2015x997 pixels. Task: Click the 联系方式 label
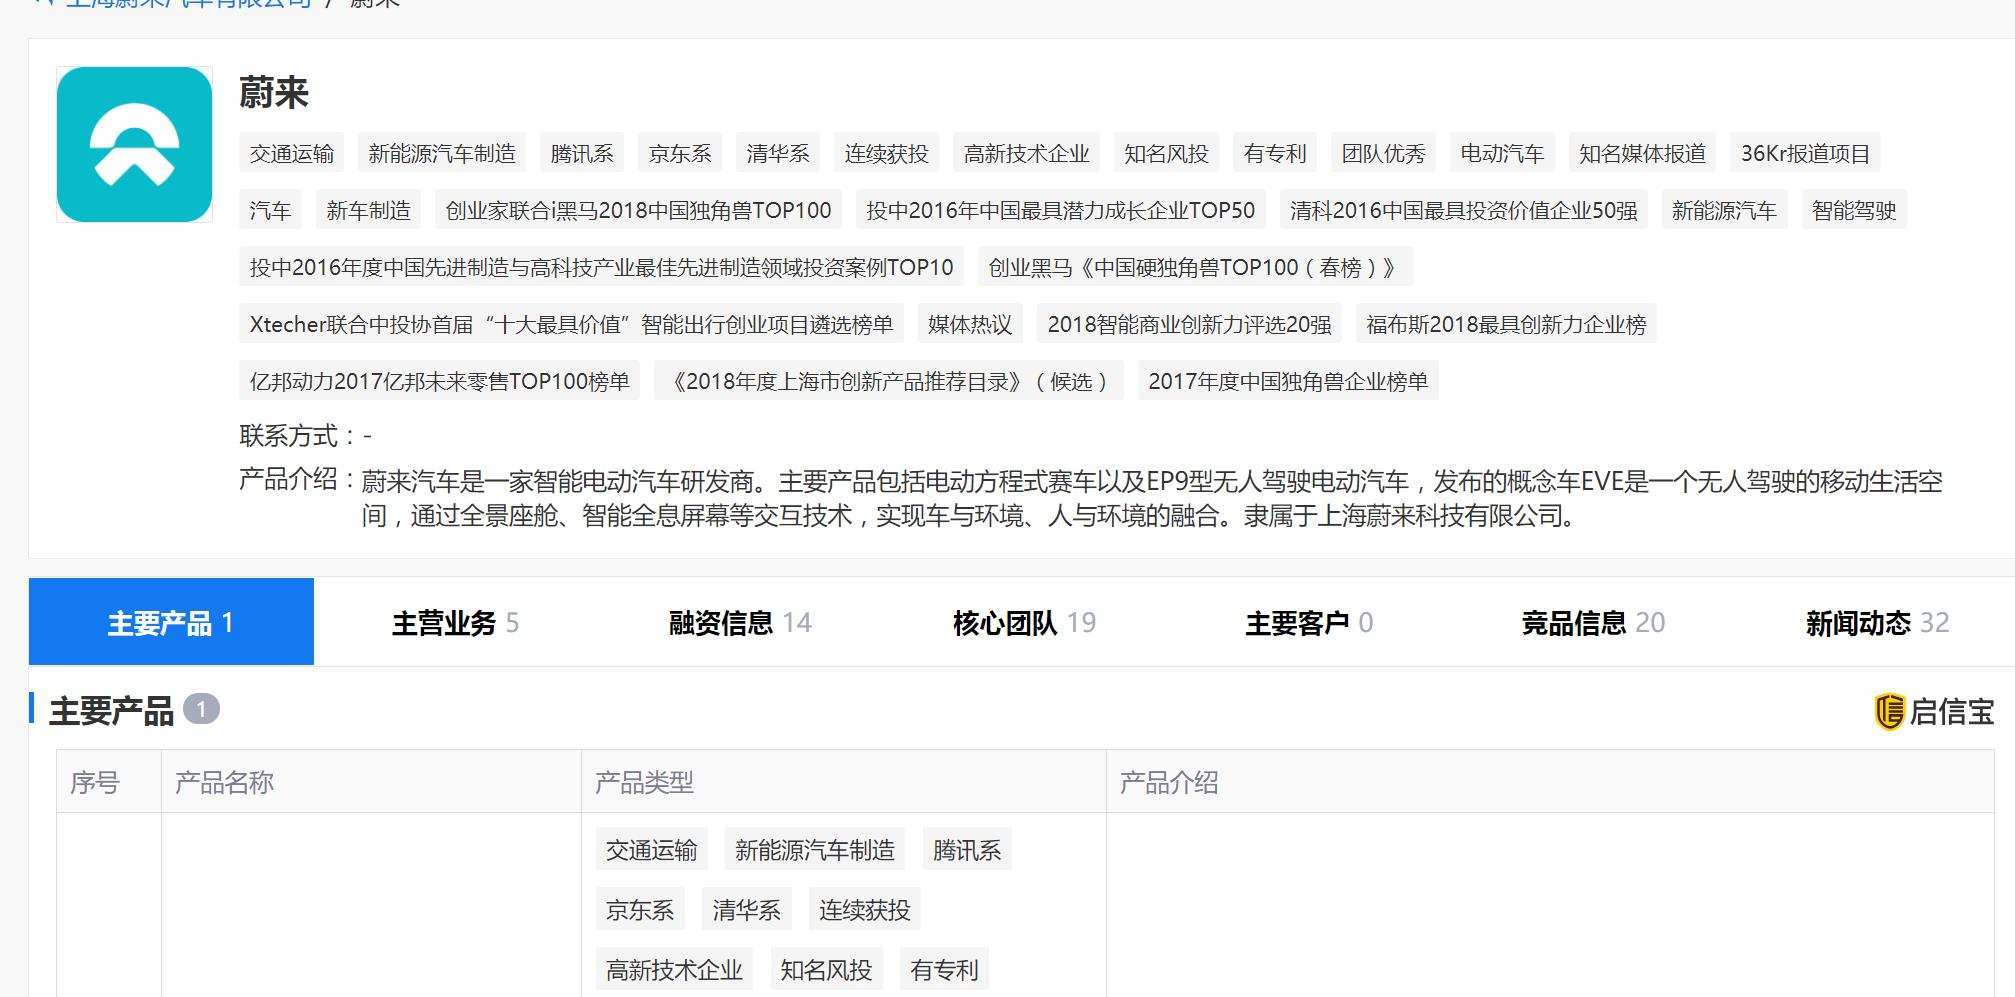295,436
